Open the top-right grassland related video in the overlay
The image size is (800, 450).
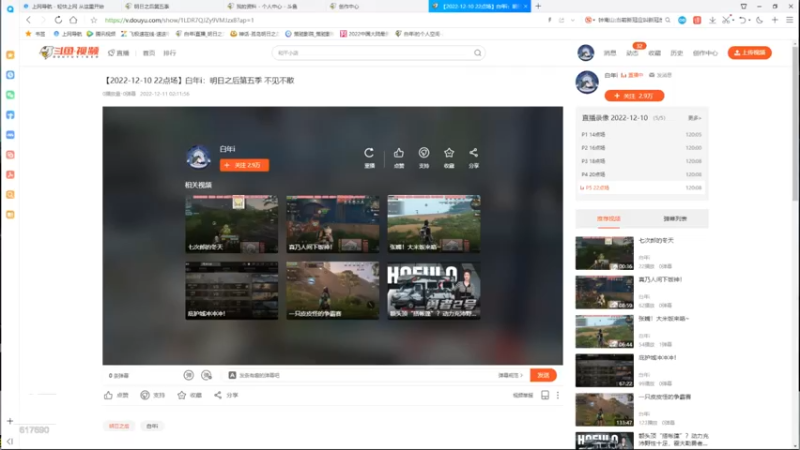[x=434, y=224]
